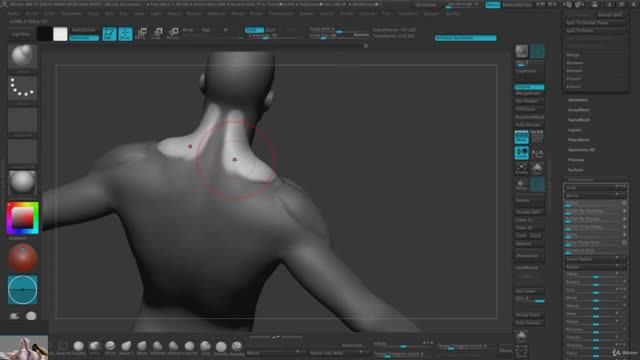Open the Transform menu
Image resolution: width=640 pixels, height=360 pixels.
pos(408,13)
